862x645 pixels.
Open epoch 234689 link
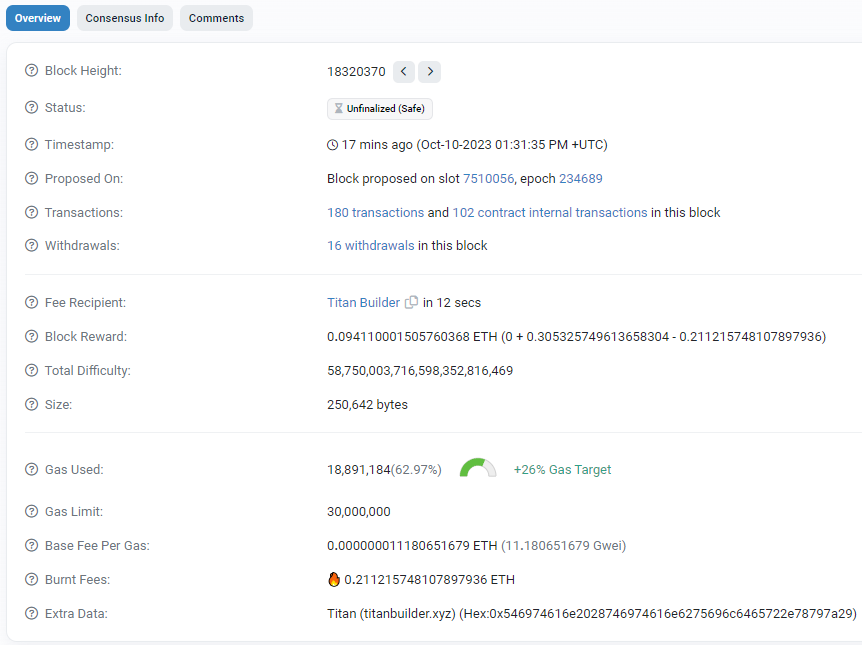tap(581, 179)
